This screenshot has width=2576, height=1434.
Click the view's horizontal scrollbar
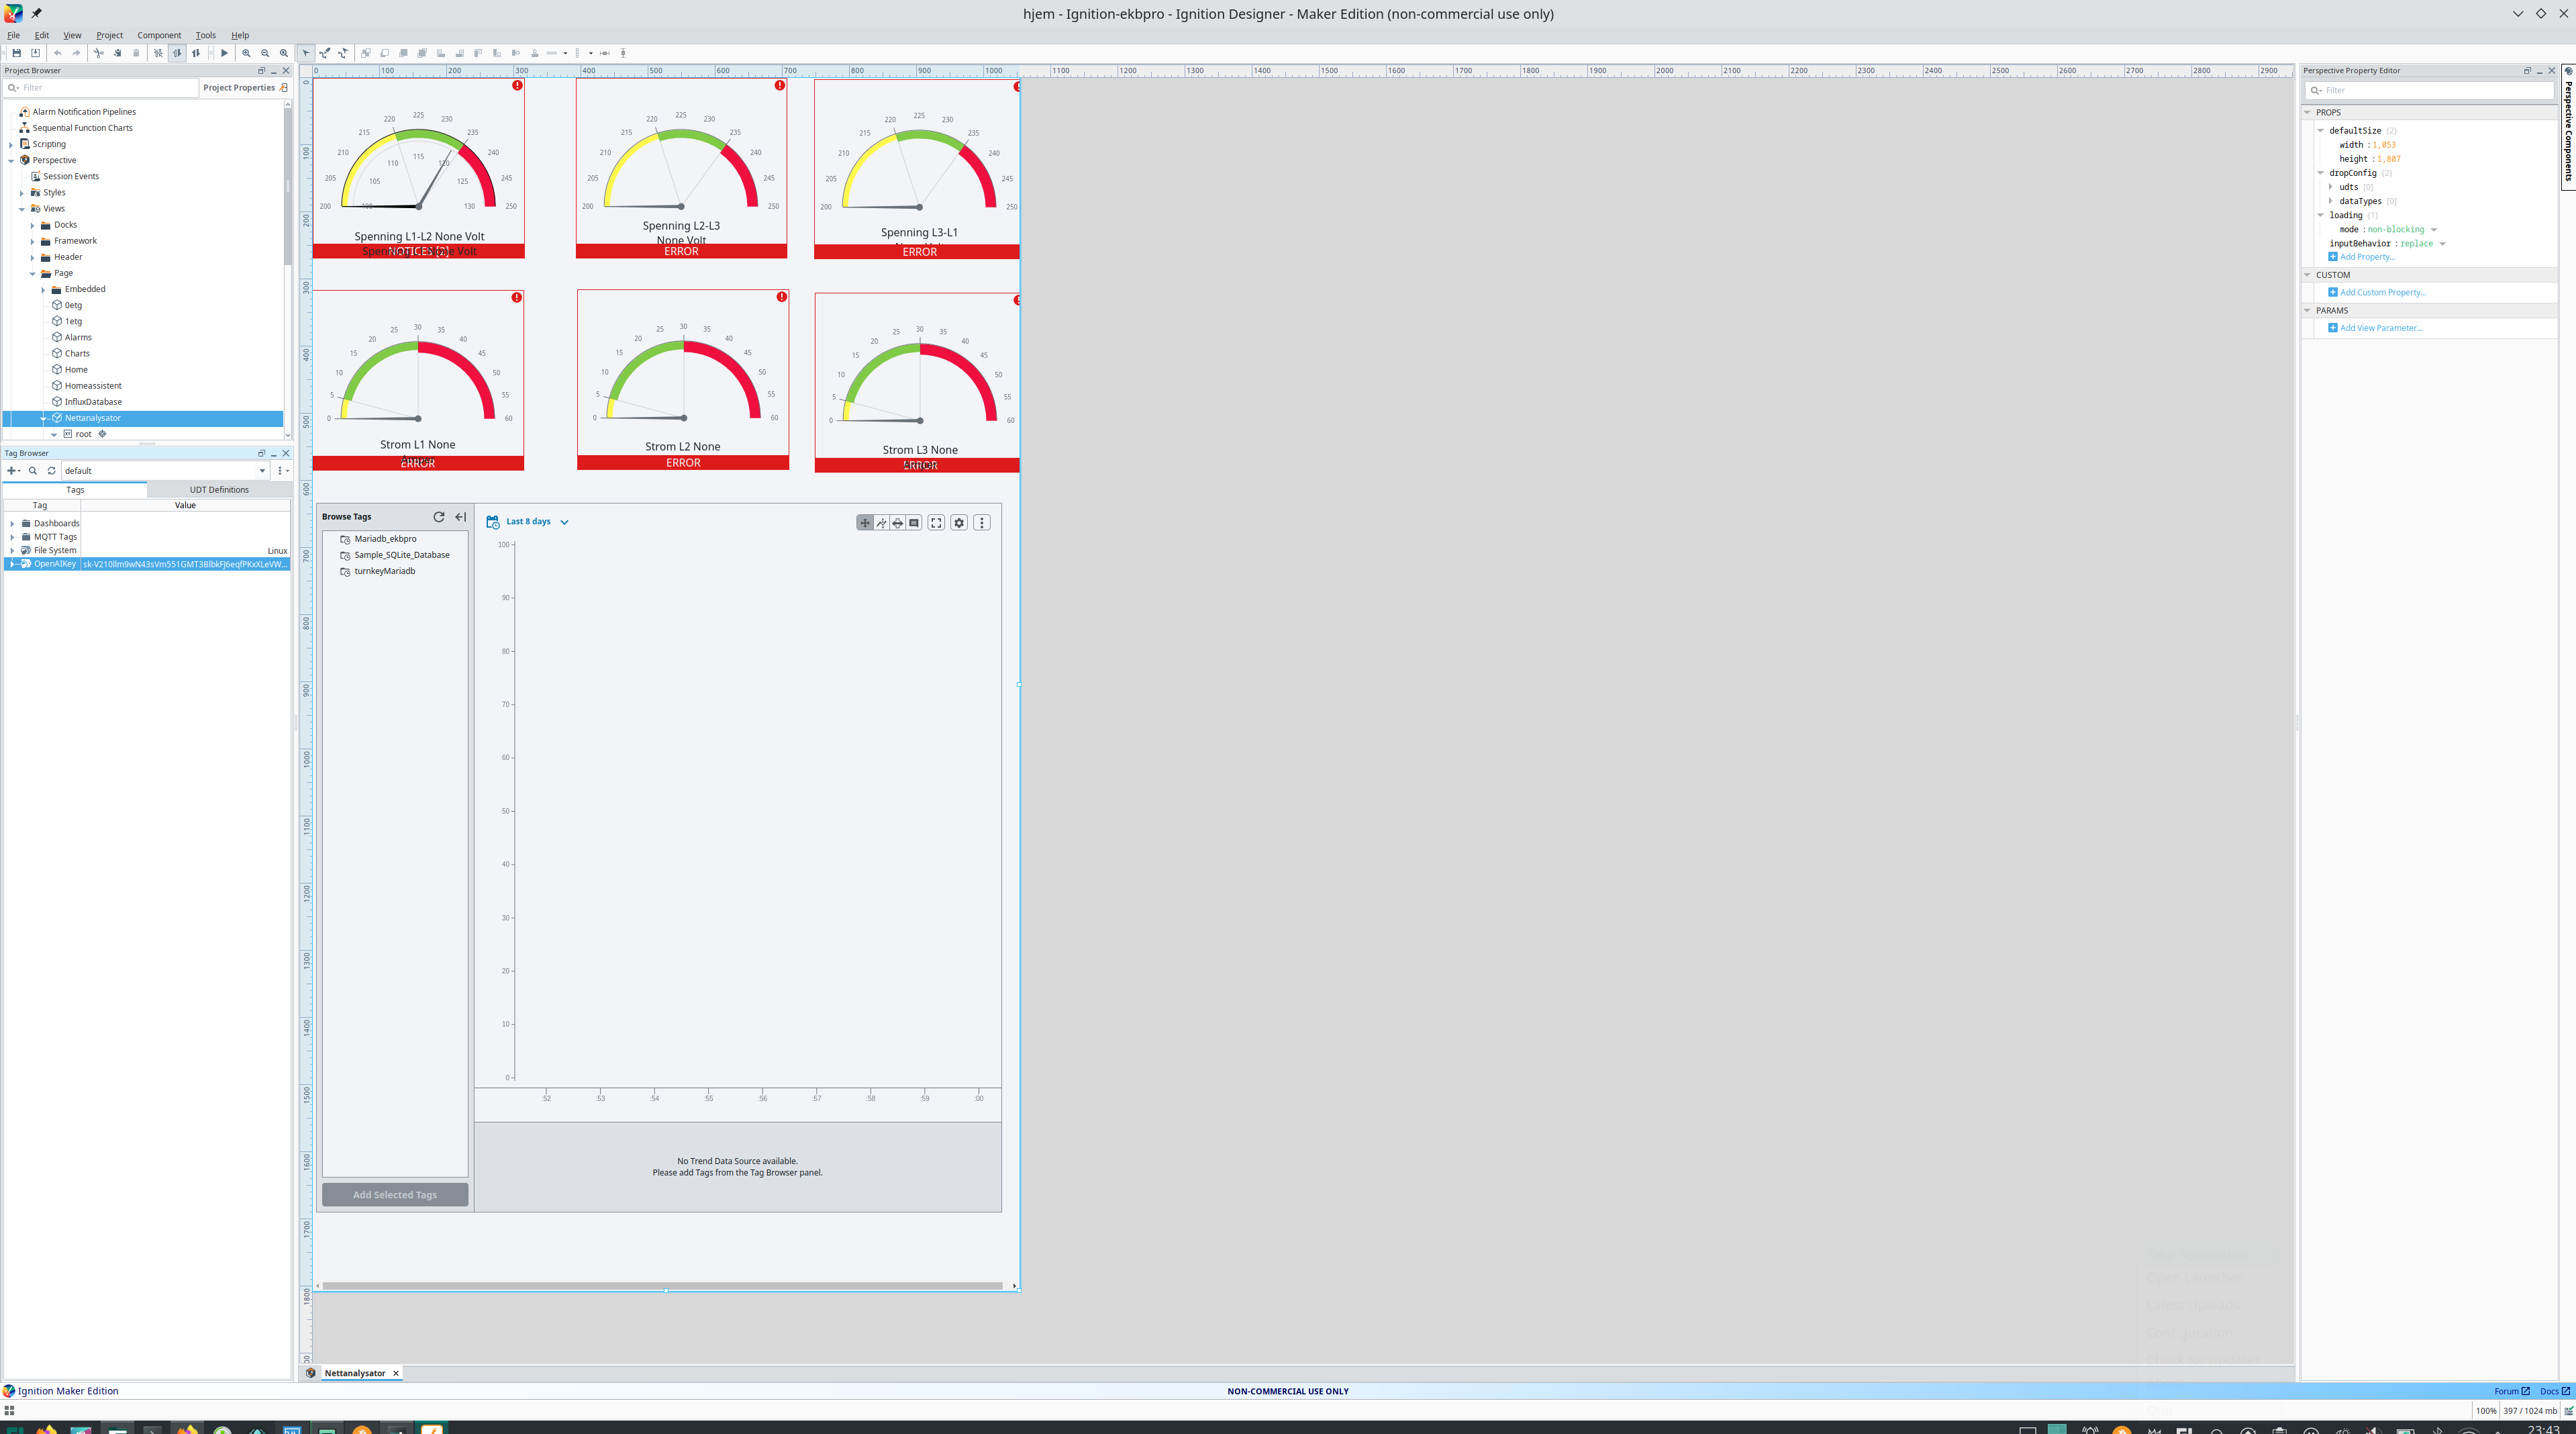(x=660, y=1286)
